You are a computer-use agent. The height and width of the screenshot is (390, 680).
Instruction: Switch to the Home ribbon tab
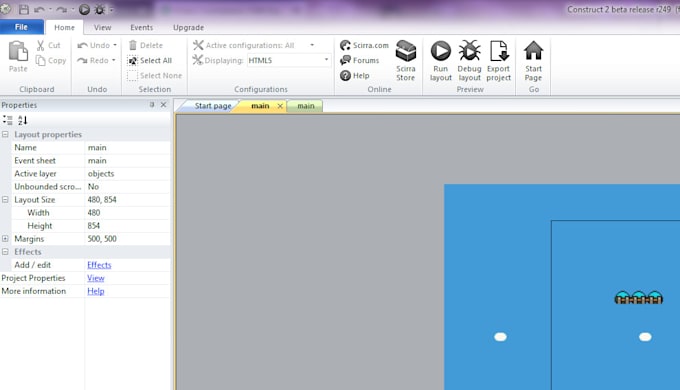click(64, 27)
